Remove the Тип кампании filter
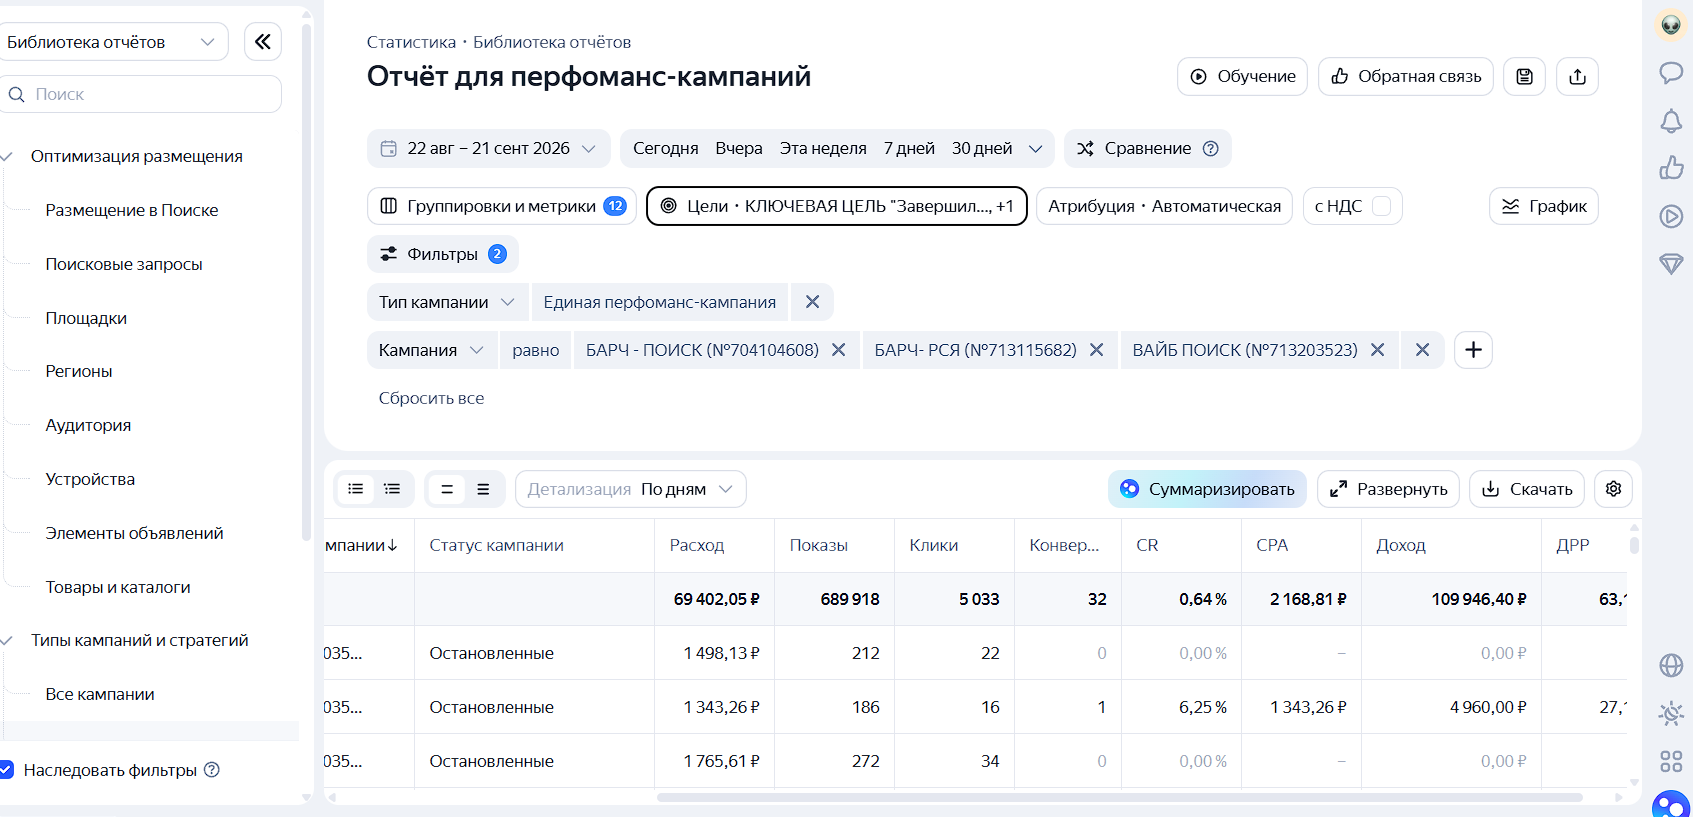The height and width of the screenshot is (817, 1693). (812, 302)
